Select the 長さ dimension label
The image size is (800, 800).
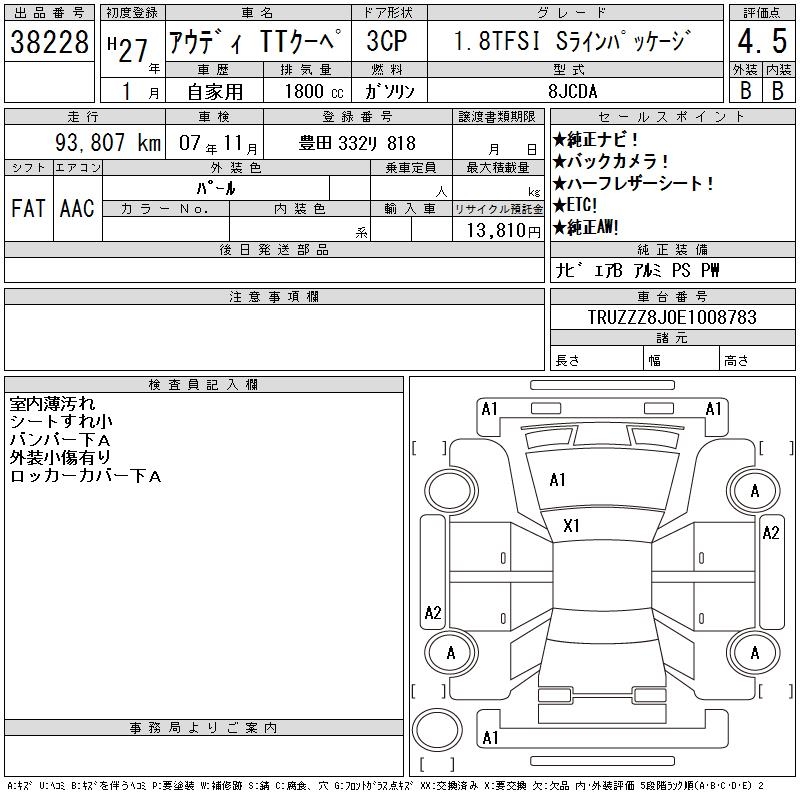pos(568,361)
